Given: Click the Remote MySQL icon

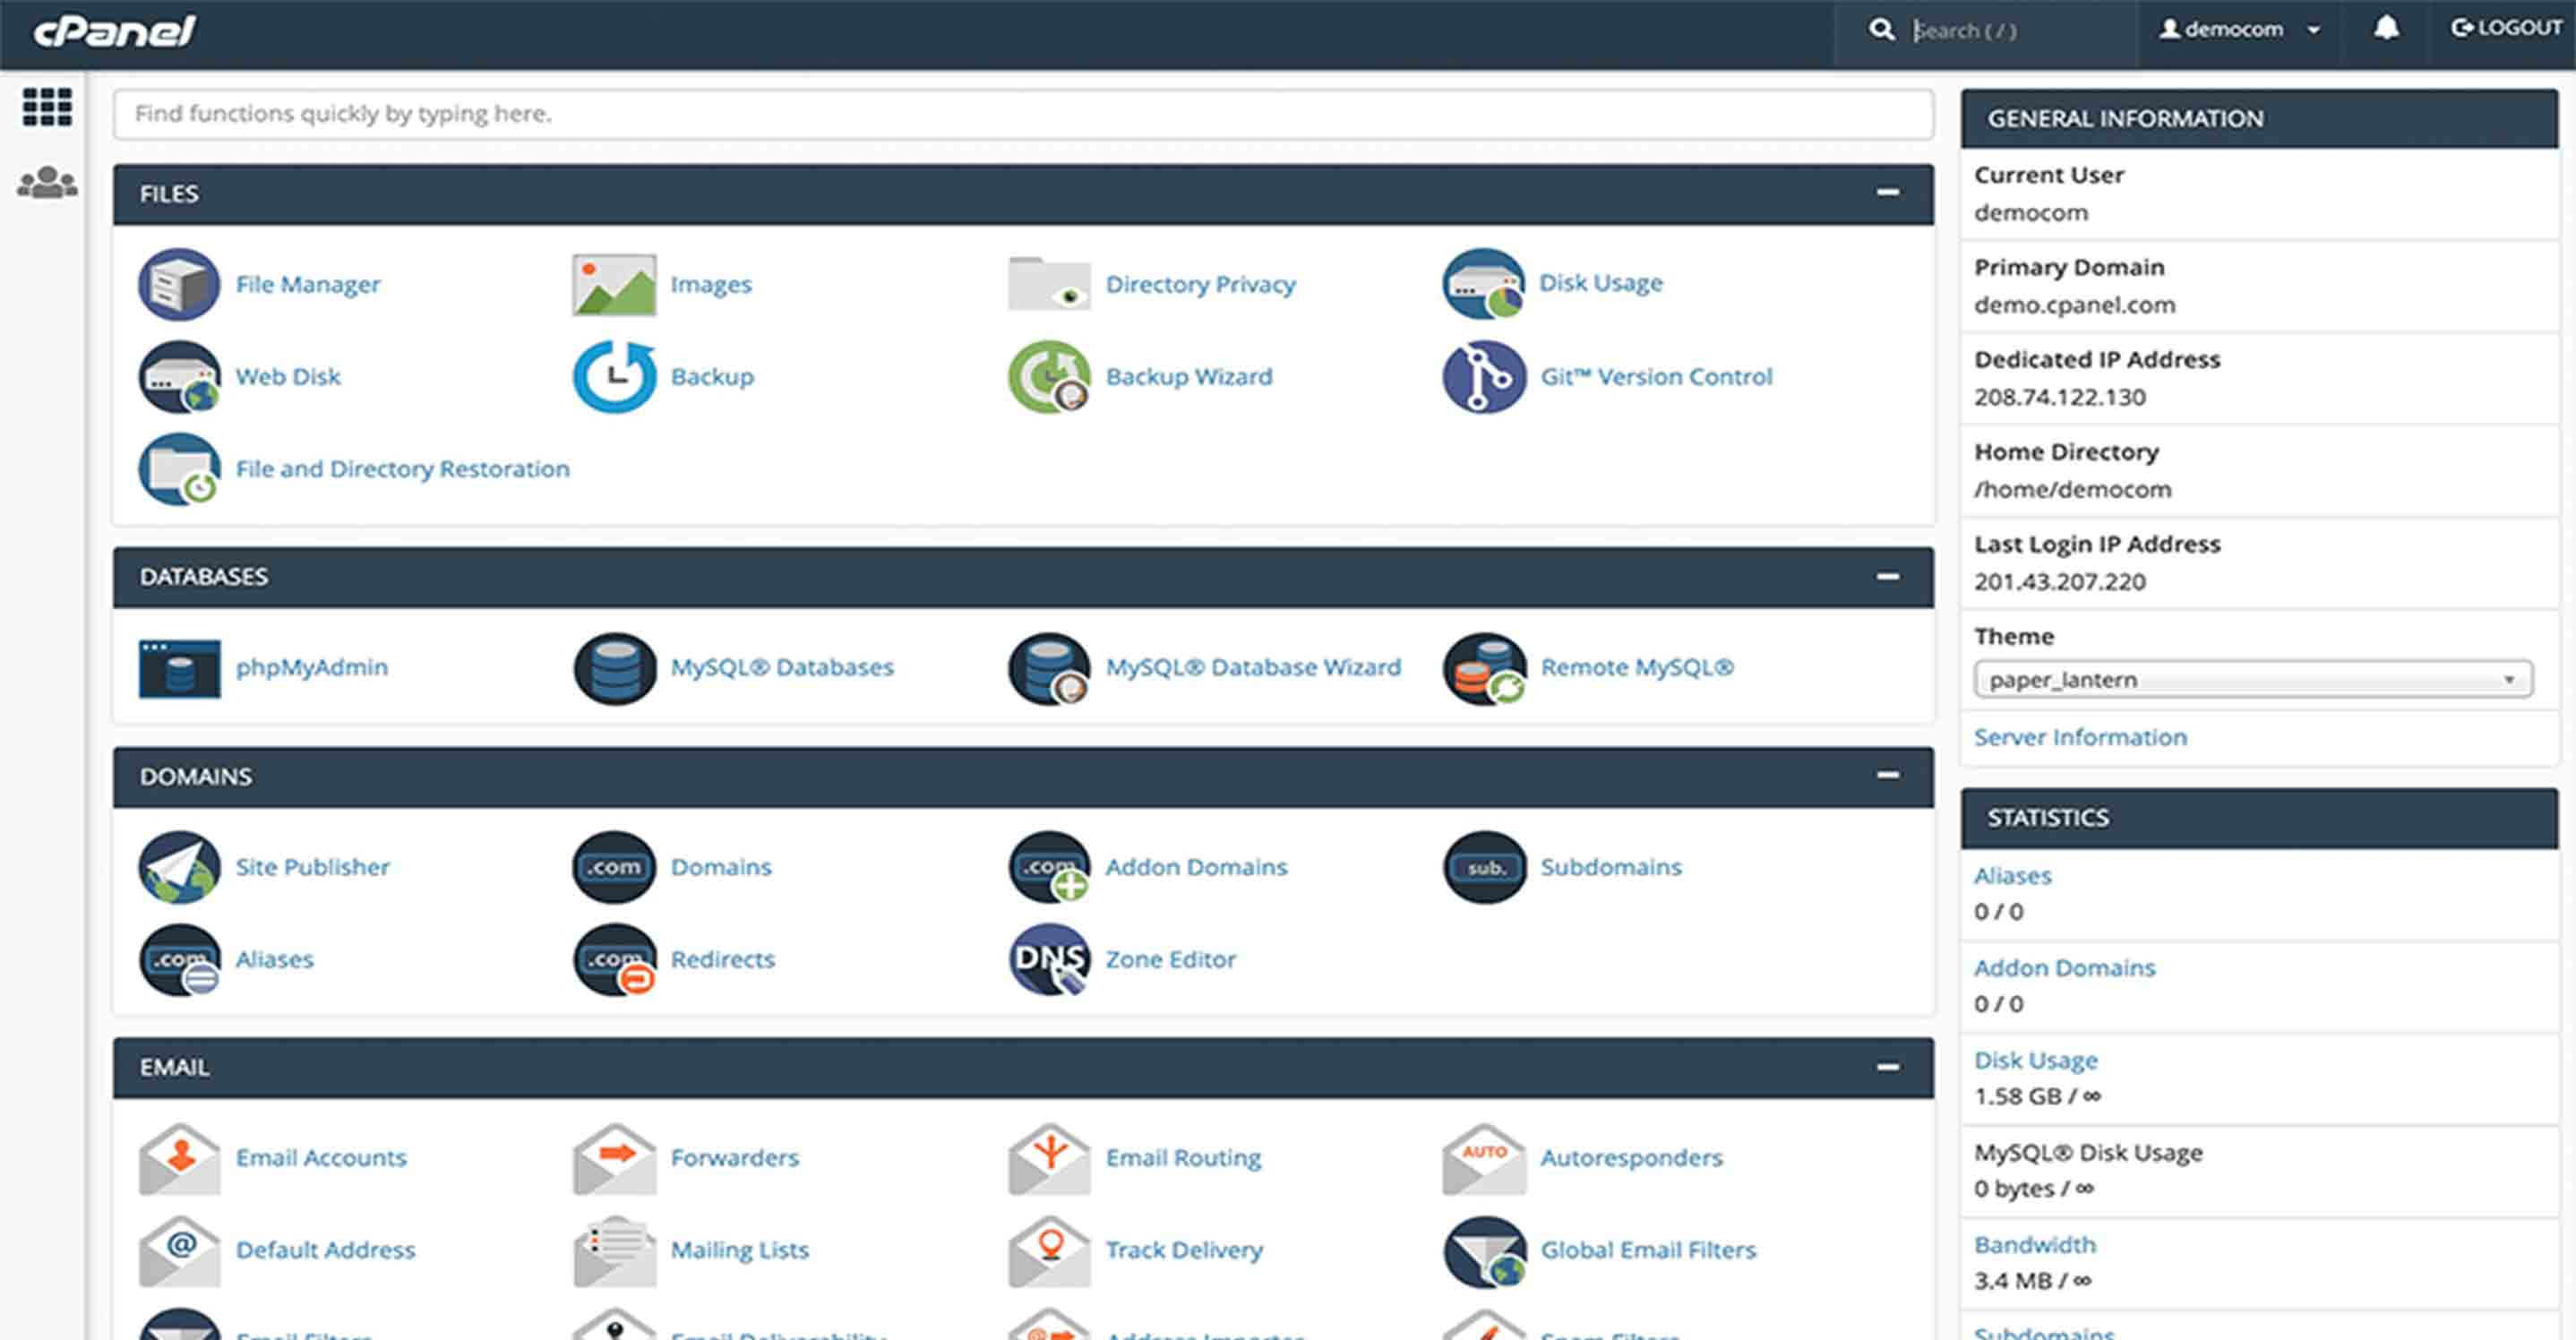Looking at the screenshot, I should (x=1484, y=668).
